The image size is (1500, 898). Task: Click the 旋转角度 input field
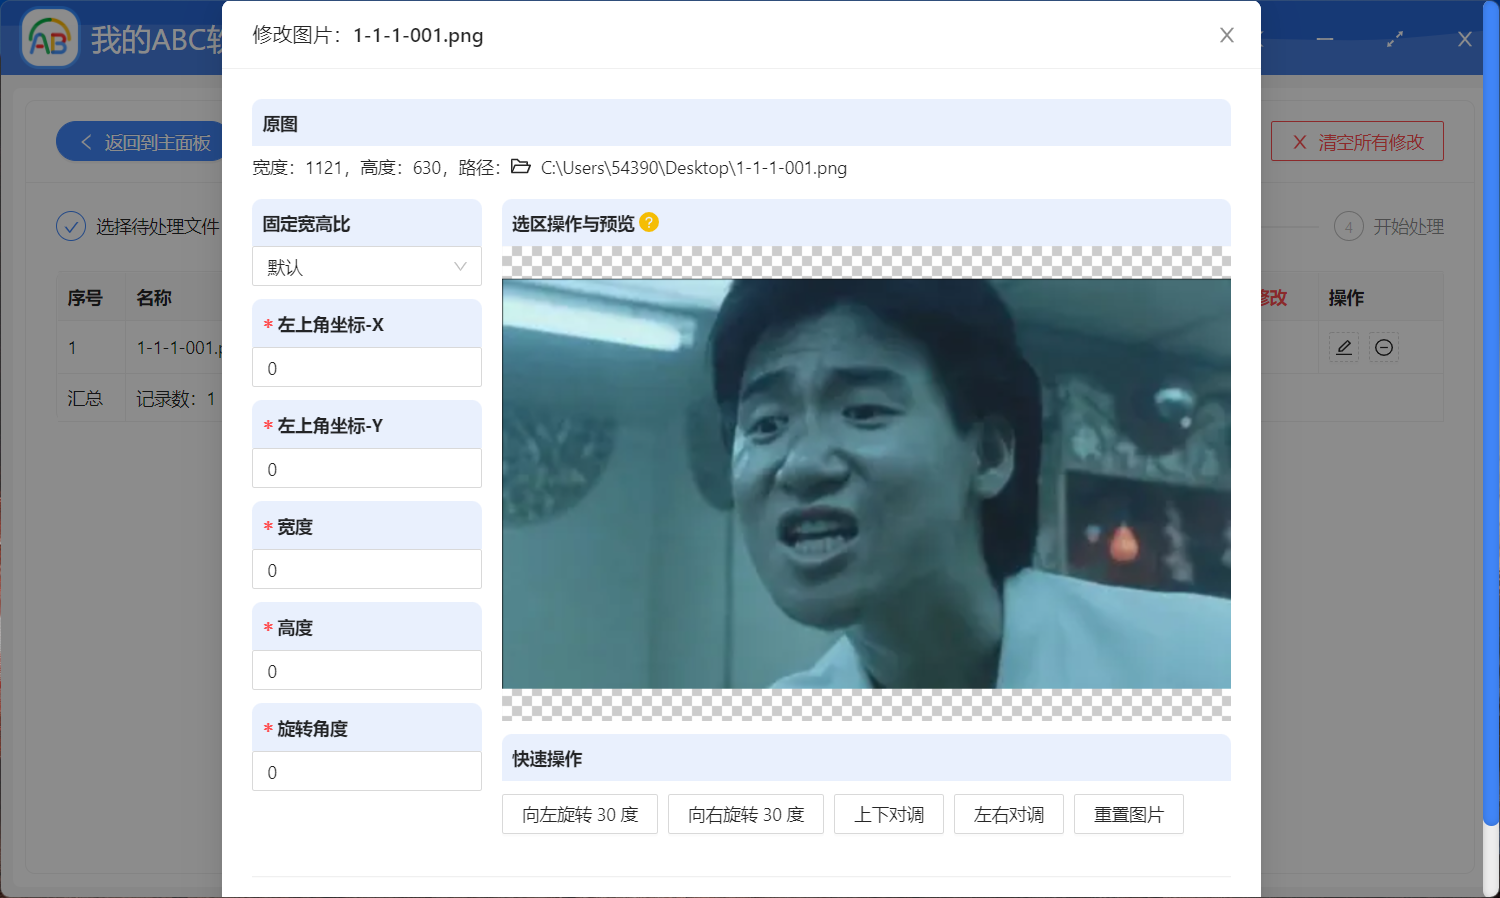(x=366, y=771)
